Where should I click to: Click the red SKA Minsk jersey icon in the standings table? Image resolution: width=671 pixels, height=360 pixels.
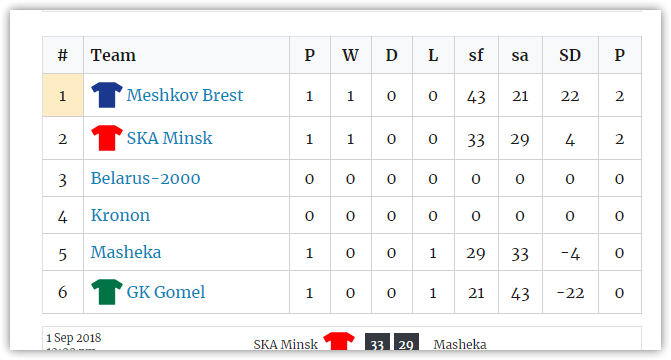tap(107, 138)
